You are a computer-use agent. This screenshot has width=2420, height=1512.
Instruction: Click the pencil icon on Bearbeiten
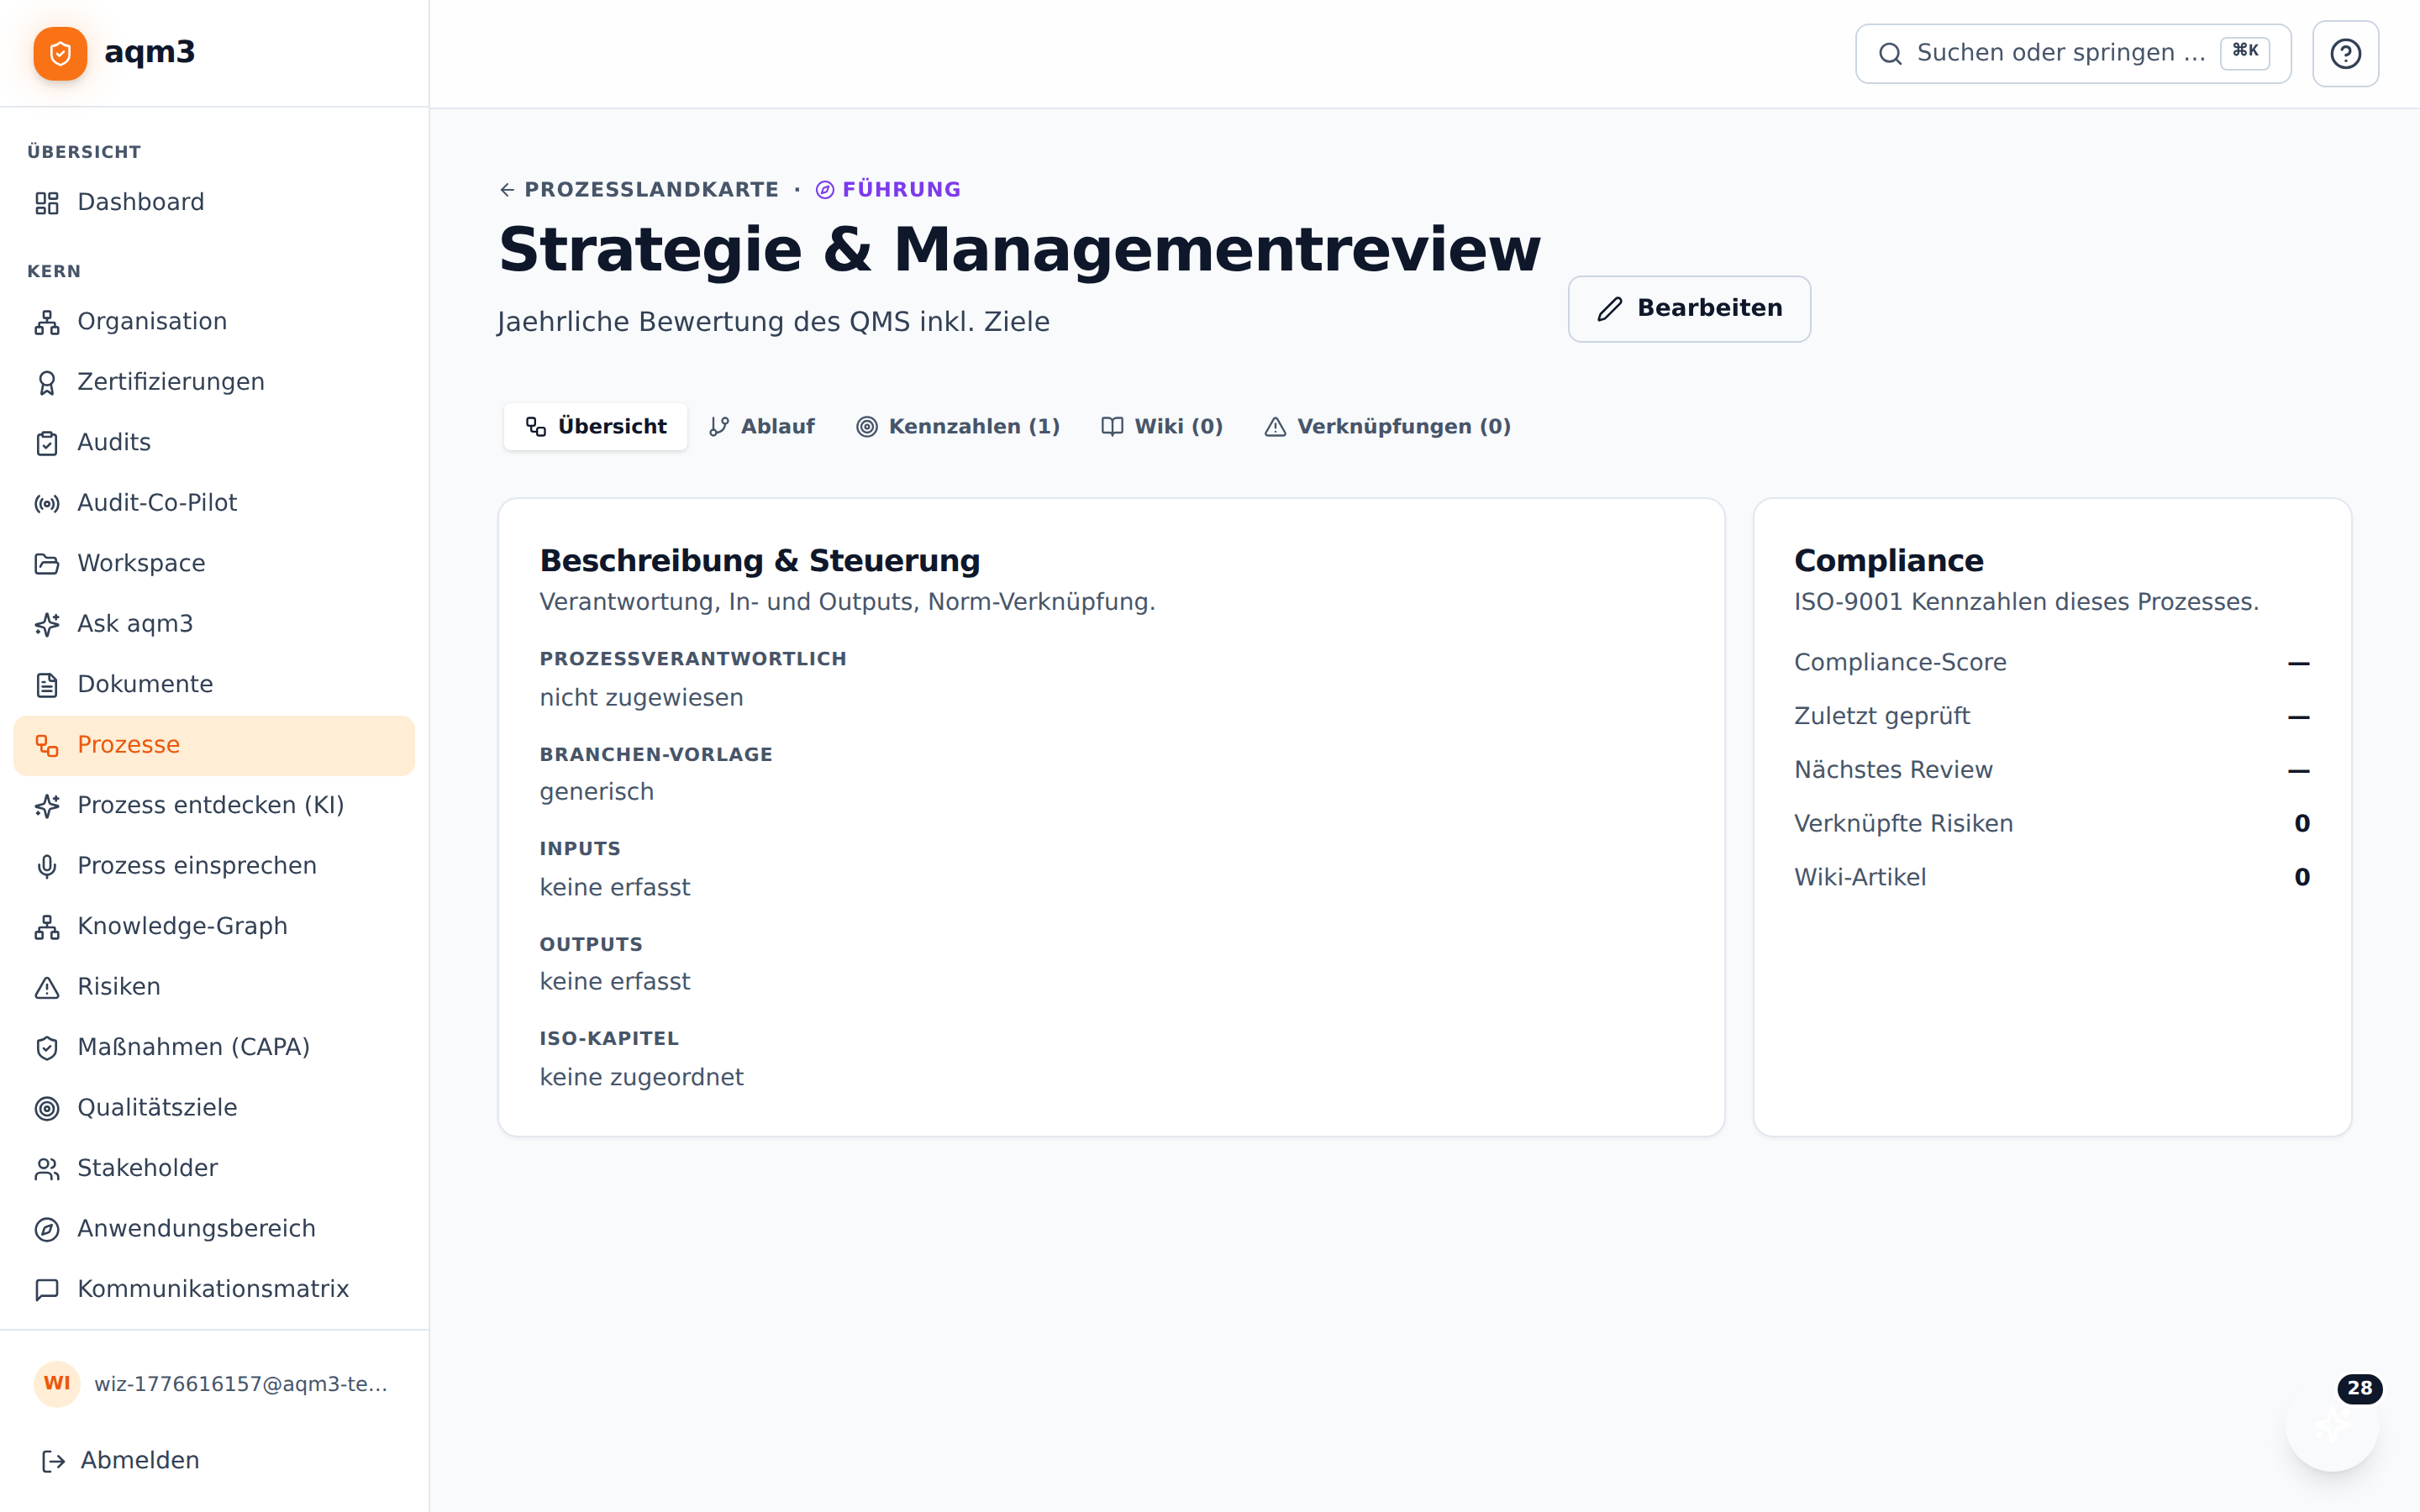[x=1609, y=309]
